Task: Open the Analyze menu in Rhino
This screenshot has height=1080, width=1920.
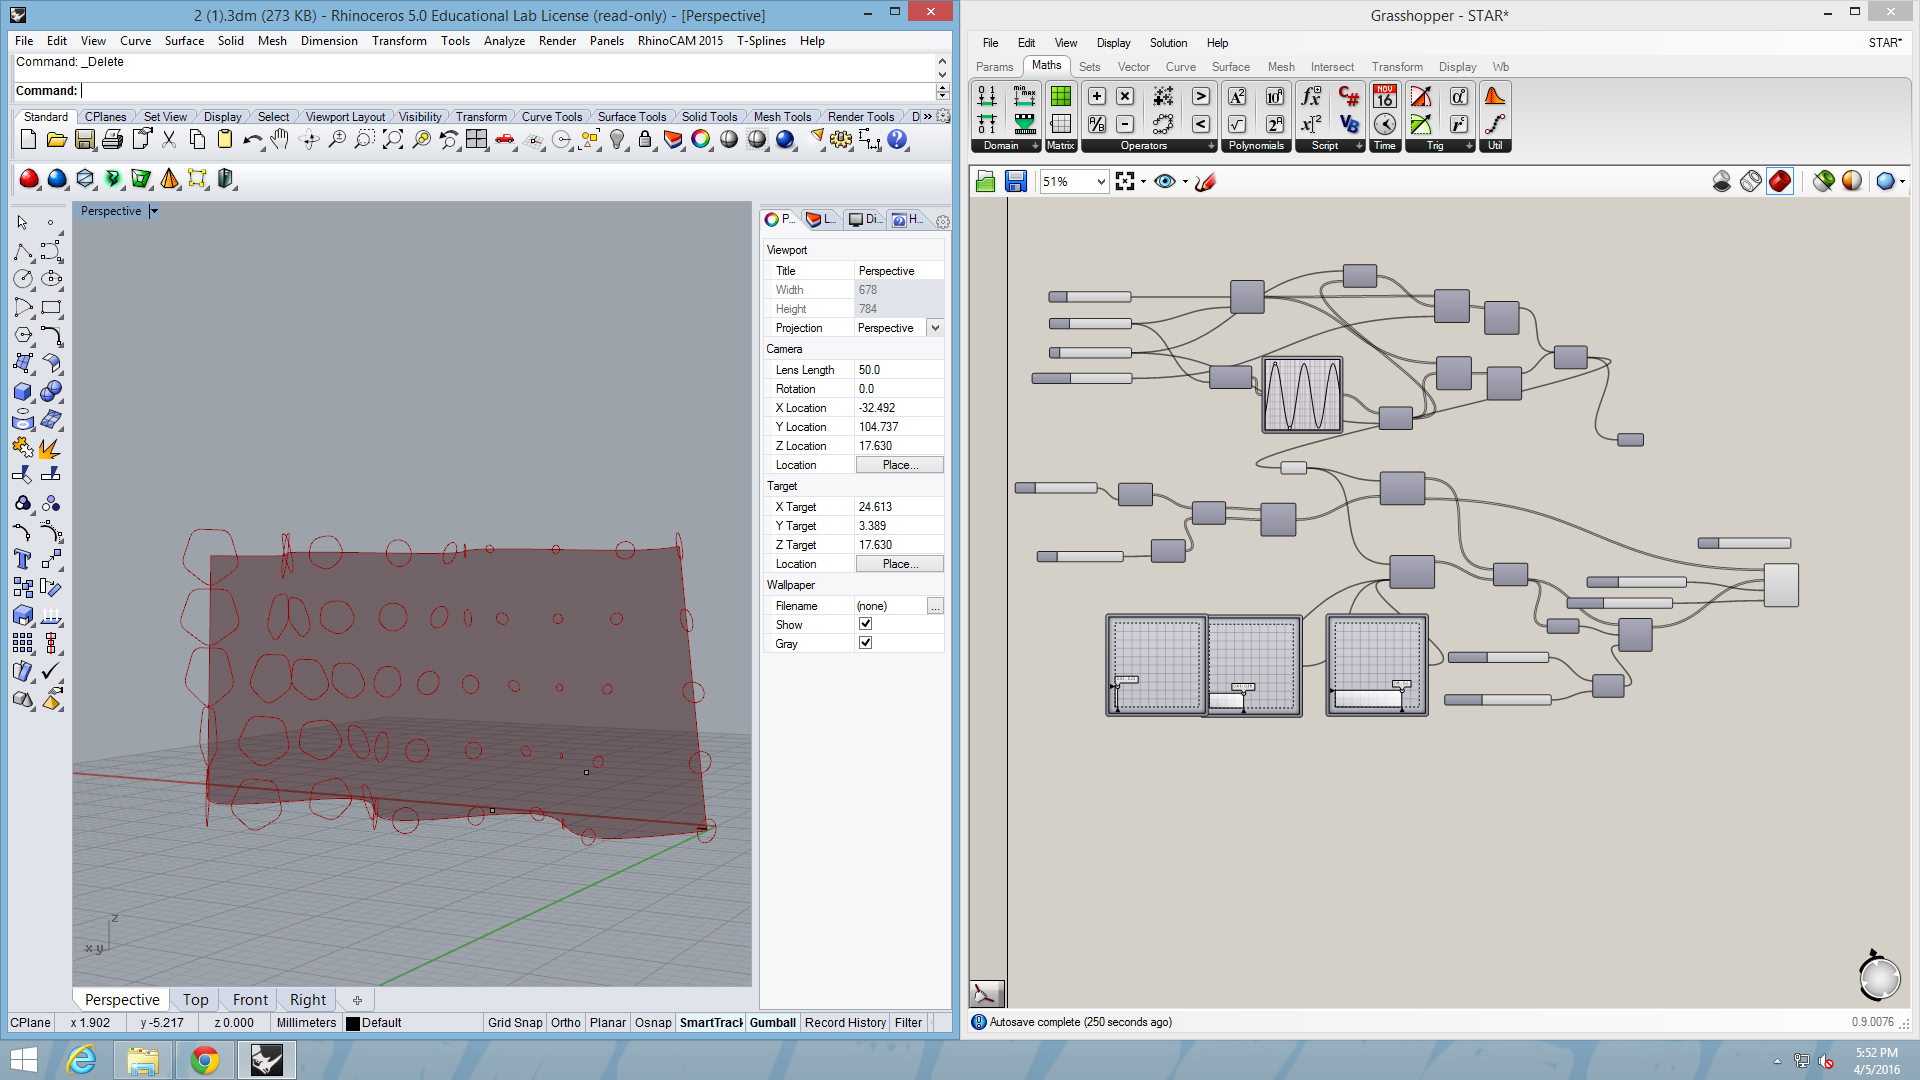Action: pos(504,41)
